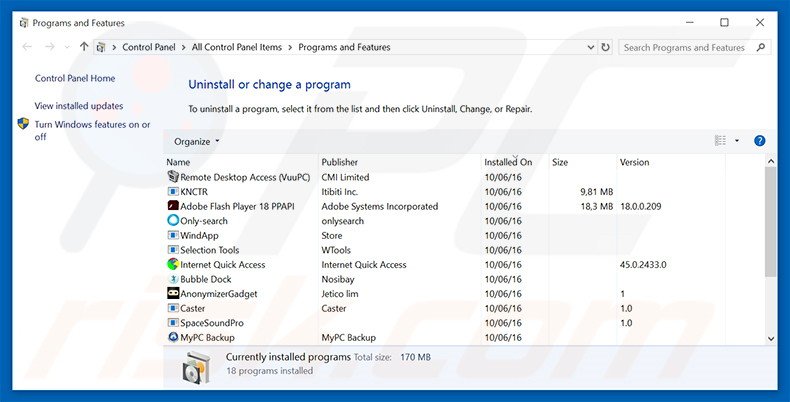This screenshot has height=402, width=790.
Task: Click the MyPC Backup program icon
Action: 173,337
